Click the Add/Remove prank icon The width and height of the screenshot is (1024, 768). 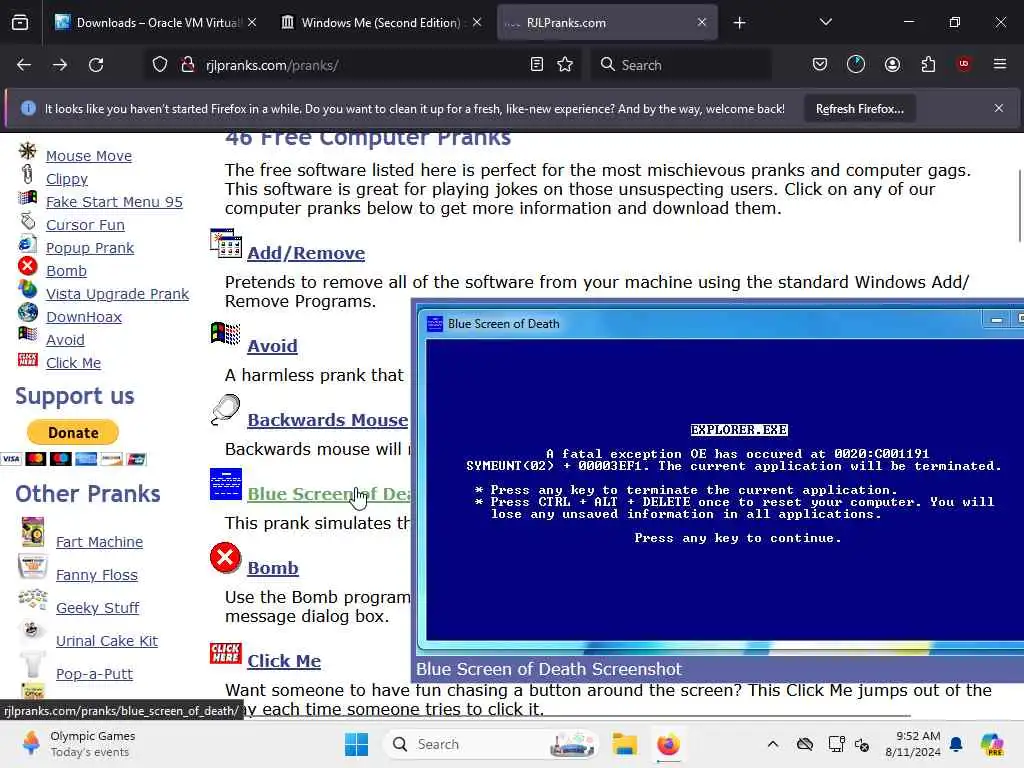pyautogui.click(x=226, y=243)
